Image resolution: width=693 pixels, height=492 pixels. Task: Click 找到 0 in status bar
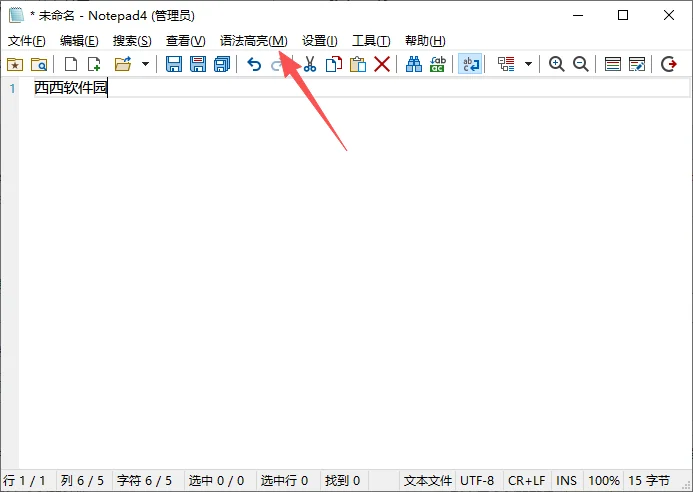[343, 481]
